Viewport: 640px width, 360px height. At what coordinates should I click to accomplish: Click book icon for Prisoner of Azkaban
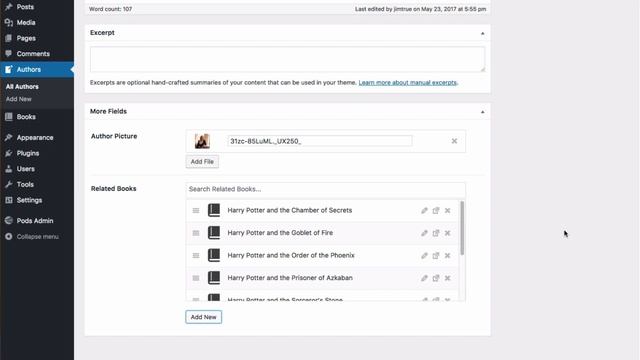214,278
